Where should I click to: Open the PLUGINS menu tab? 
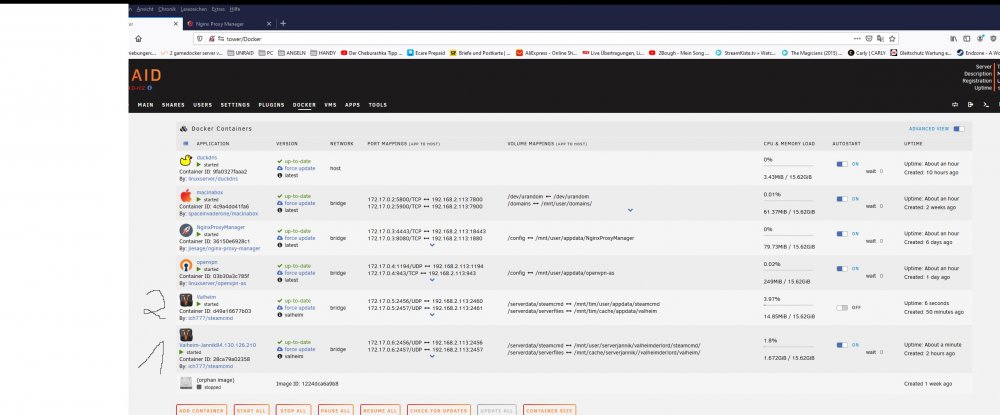coord(272,105)
